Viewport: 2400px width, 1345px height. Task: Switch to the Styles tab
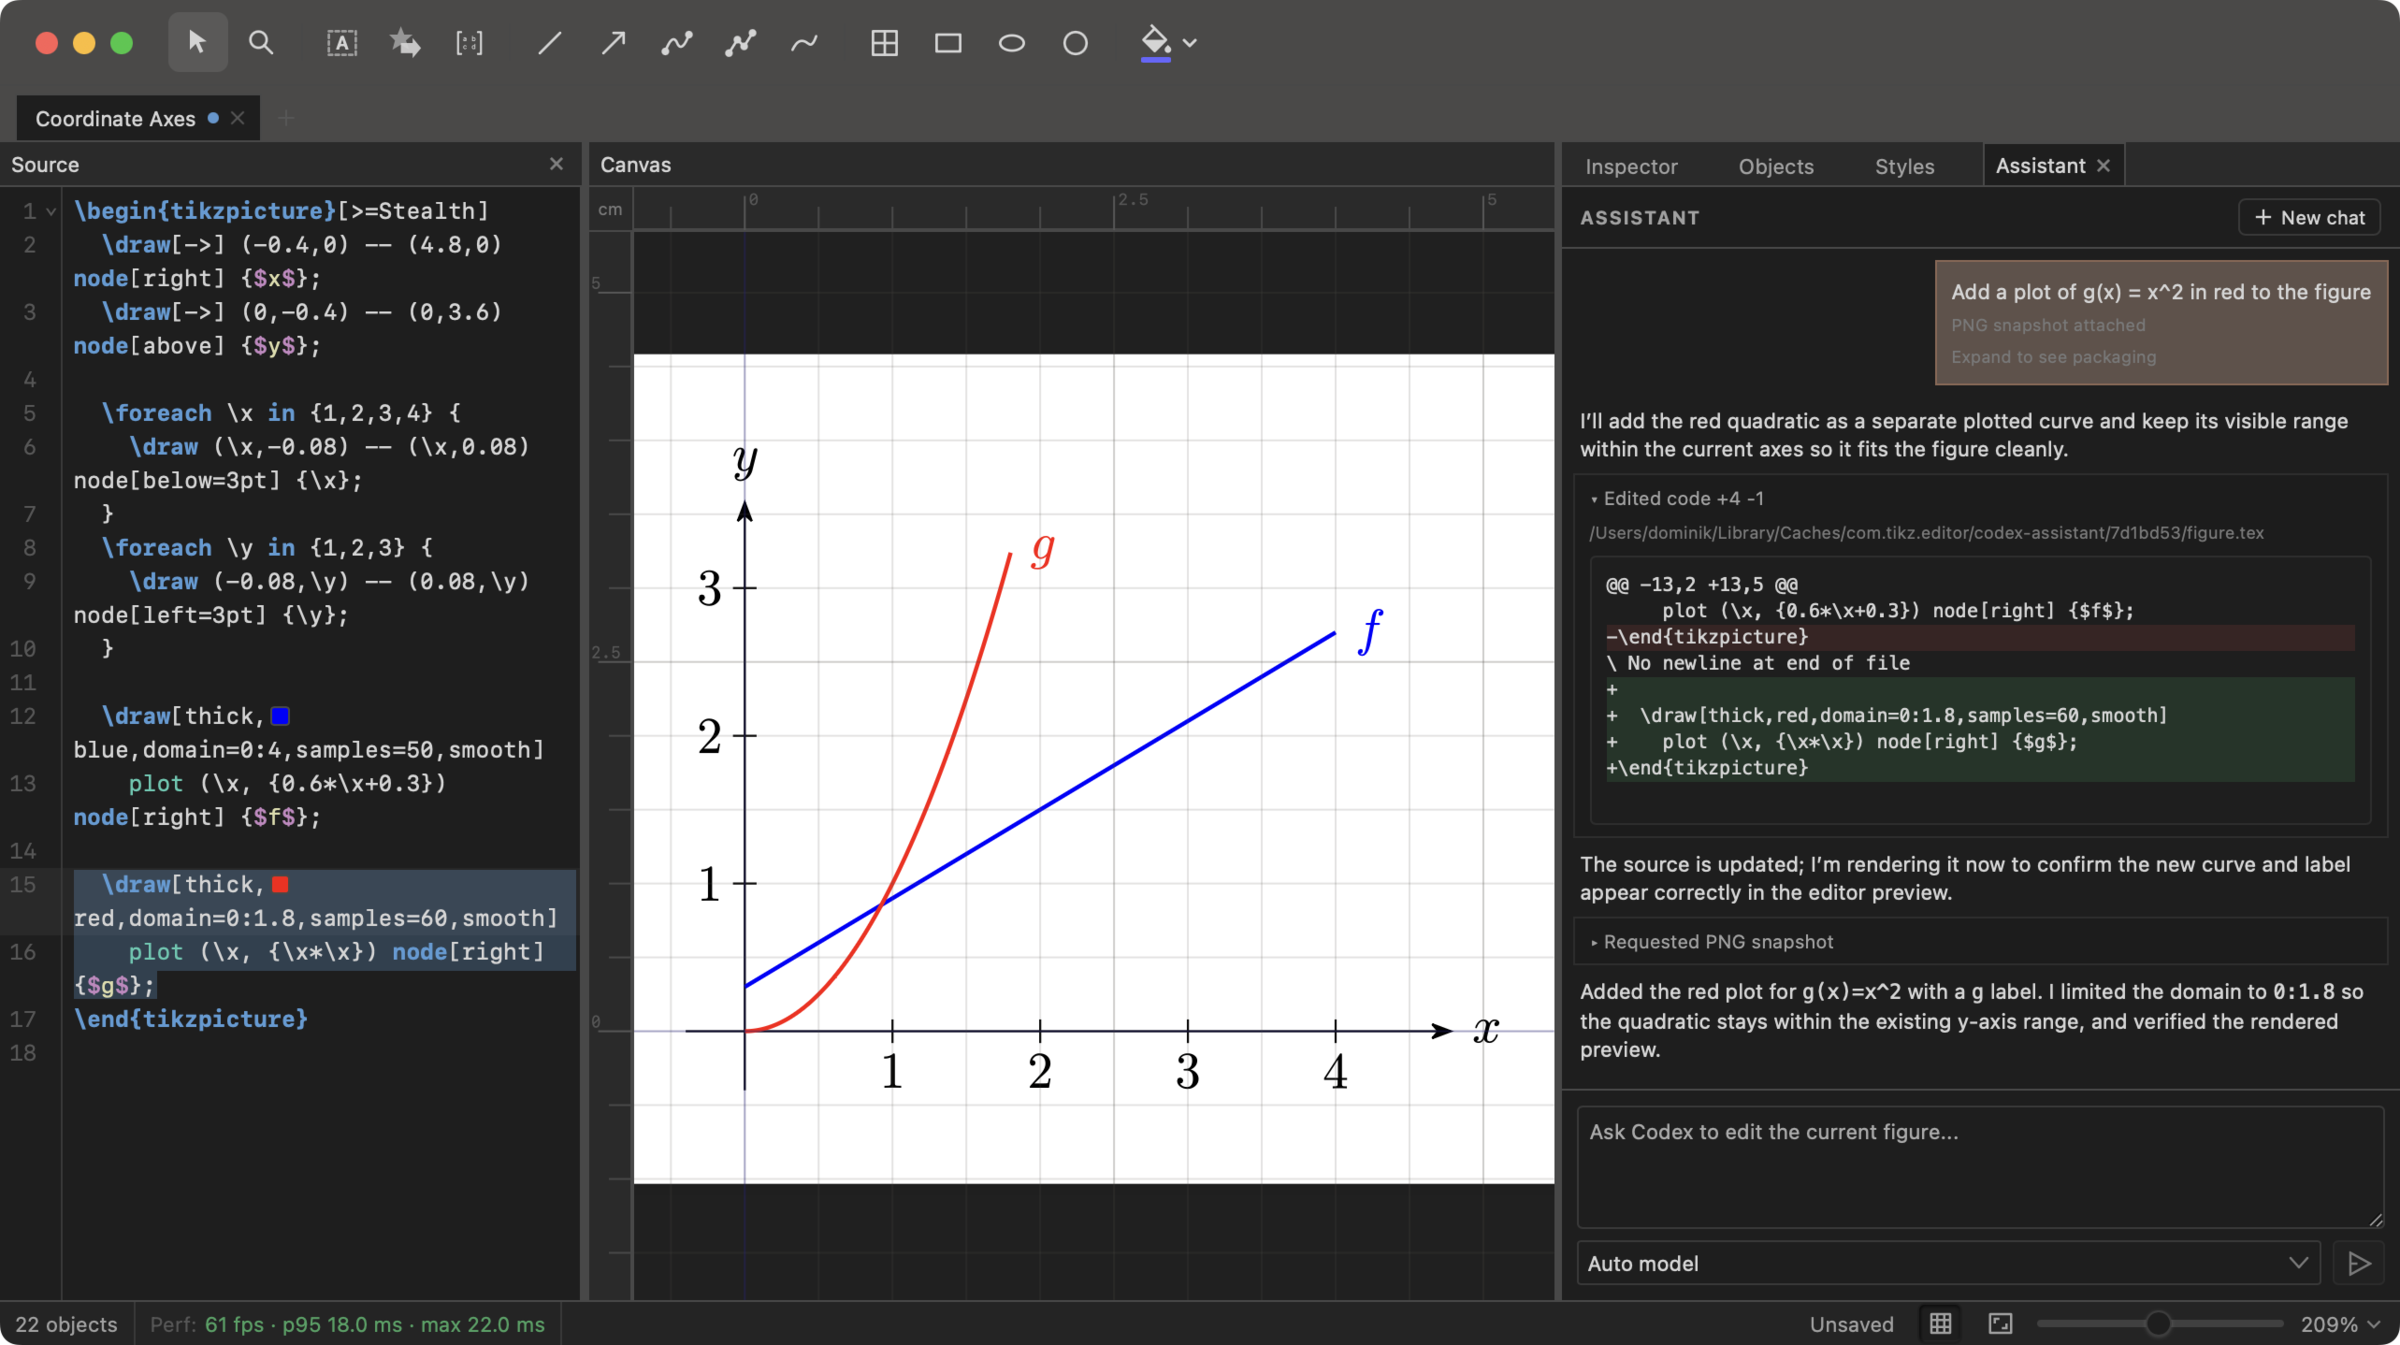click(1904, 166)
